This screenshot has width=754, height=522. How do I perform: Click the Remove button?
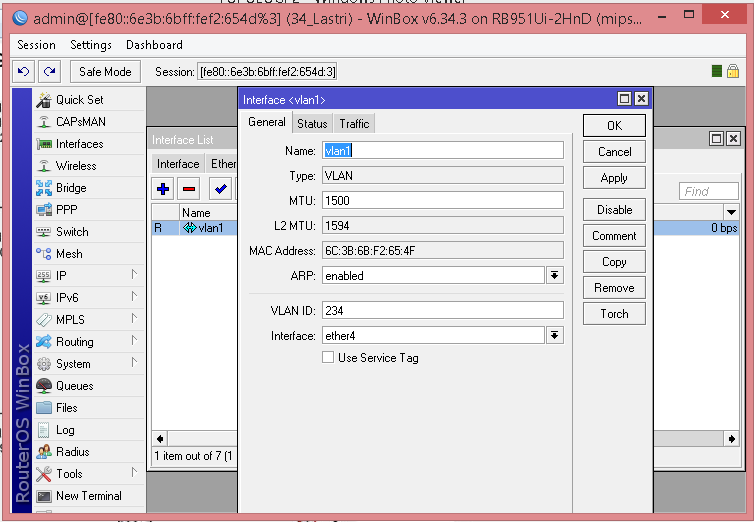614,287
